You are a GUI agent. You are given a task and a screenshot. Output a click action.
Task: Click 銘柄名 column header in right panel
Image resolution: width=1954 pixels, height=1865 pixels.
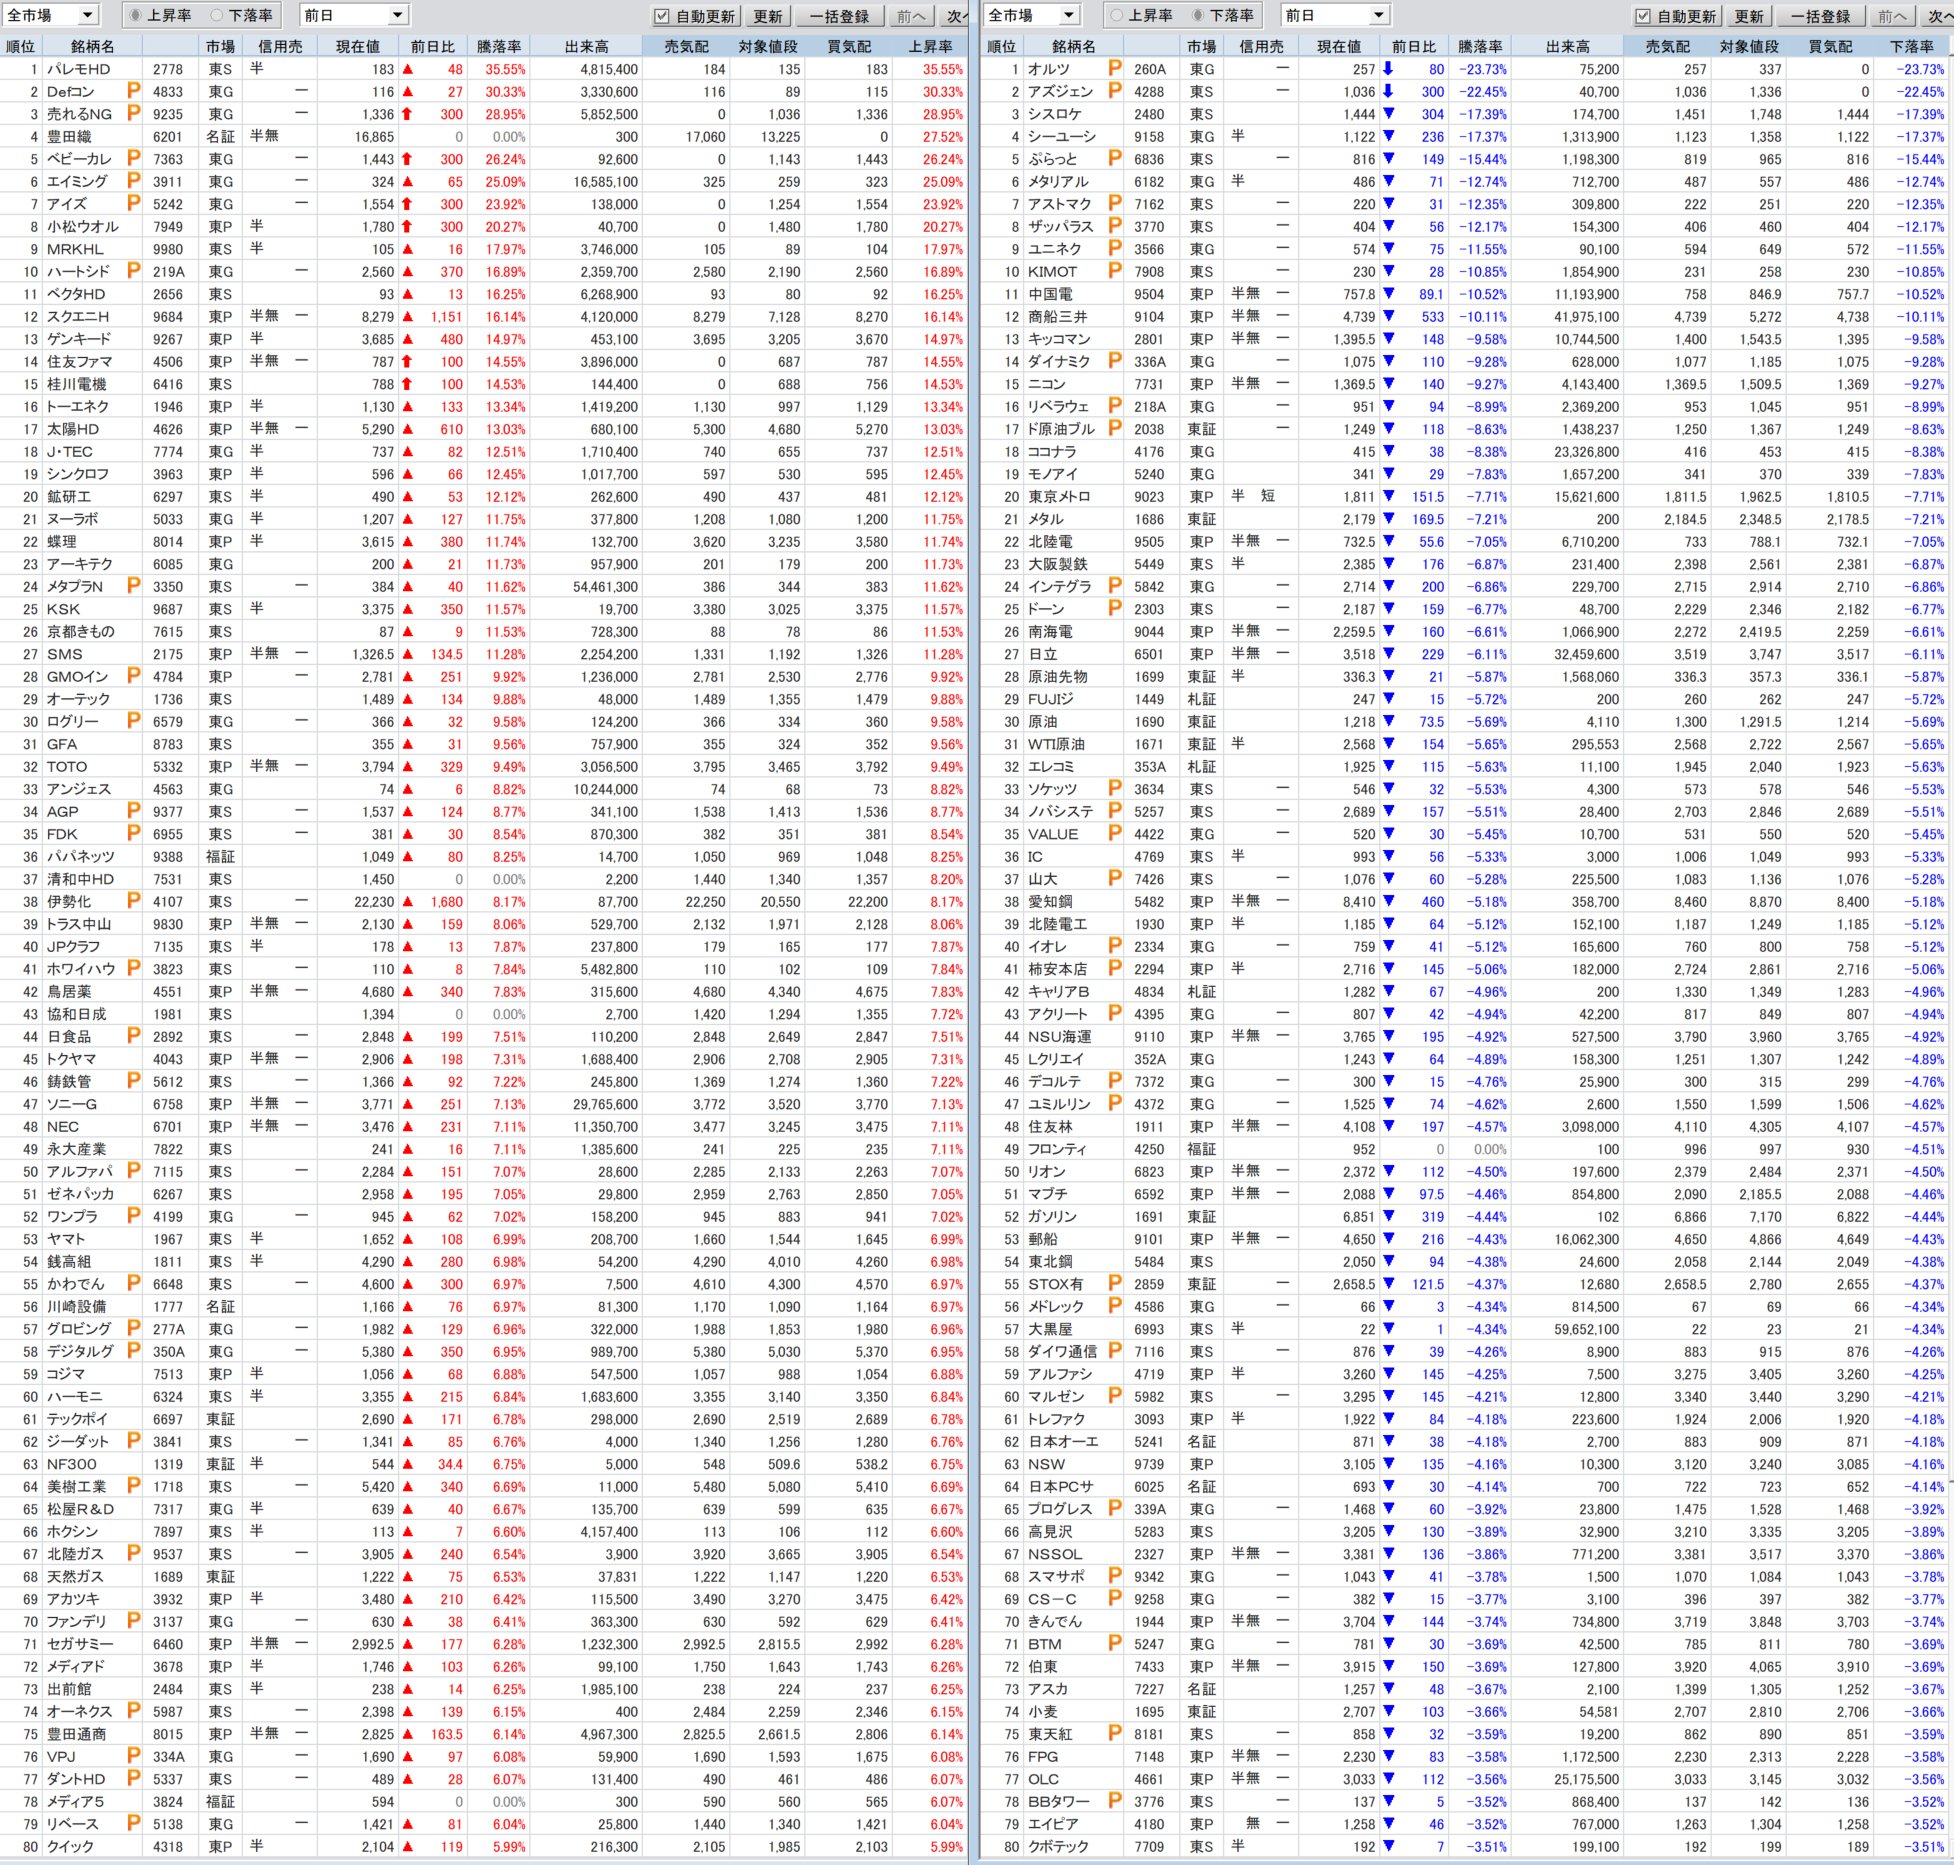[1074, 46]
